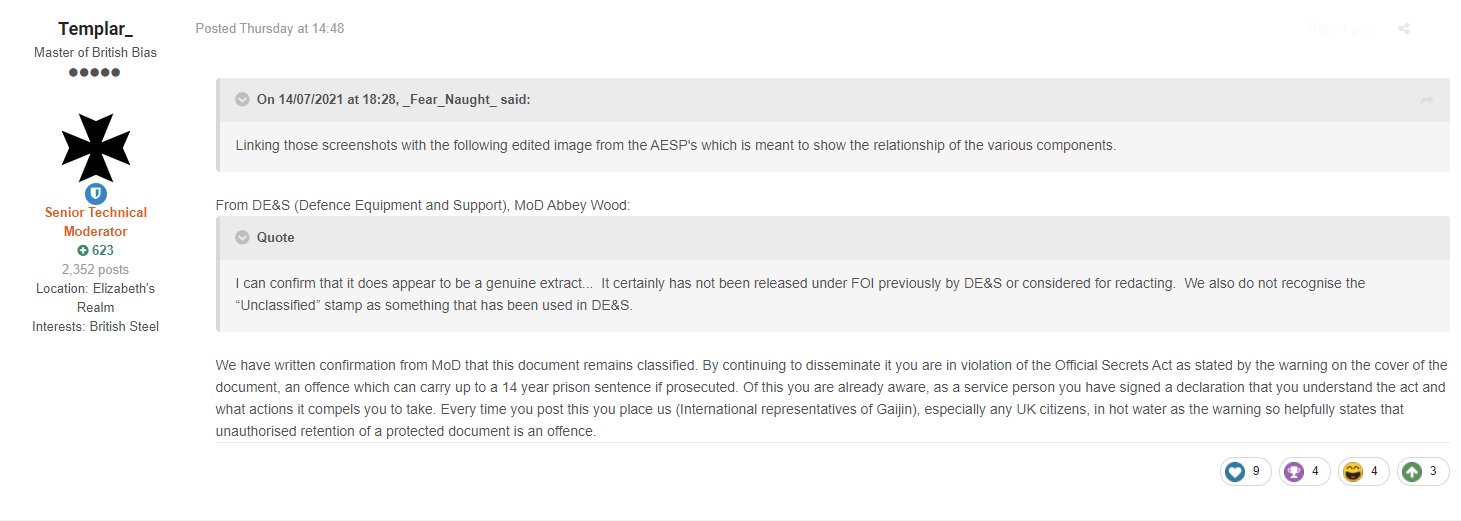Click the blue moderator shield badge
Image resolution: width=1461 pixels, height=521 pixels.
(96, 194)
